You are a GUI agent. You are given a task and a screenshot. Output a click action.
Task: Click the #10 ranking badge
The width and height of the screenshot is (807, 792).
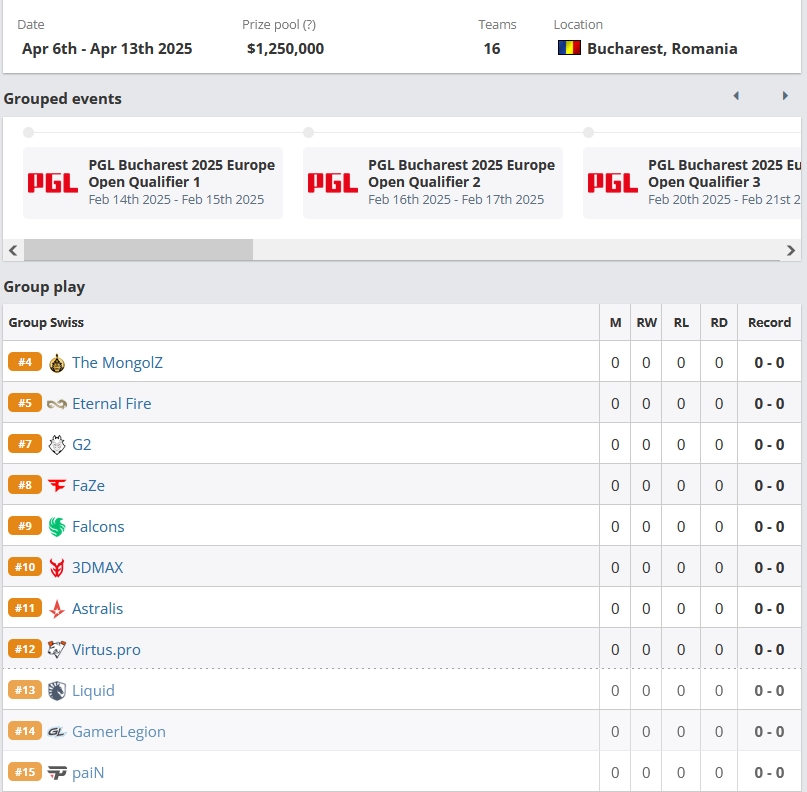pyautogui.click(x=25, y=567)
